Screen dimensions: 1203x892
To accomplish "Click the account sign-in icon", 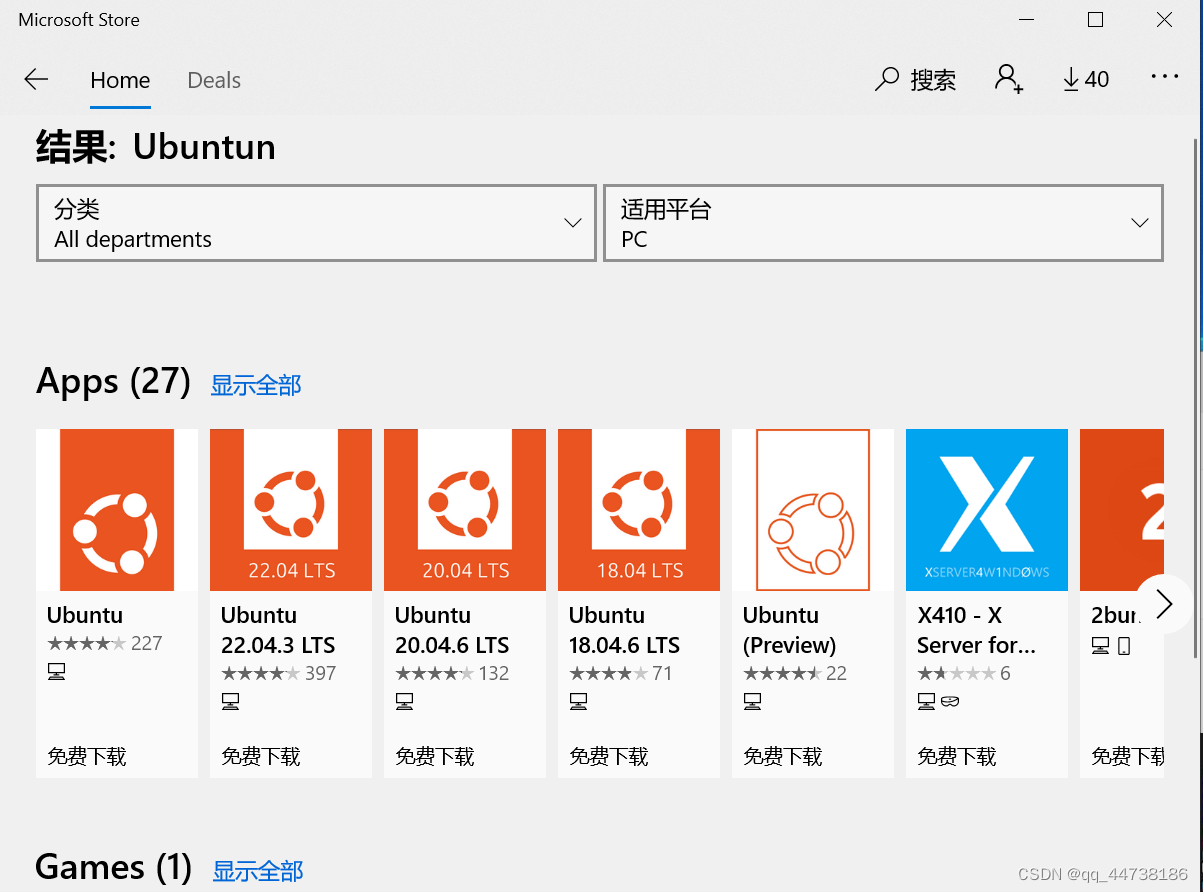I will (1009, 79).
